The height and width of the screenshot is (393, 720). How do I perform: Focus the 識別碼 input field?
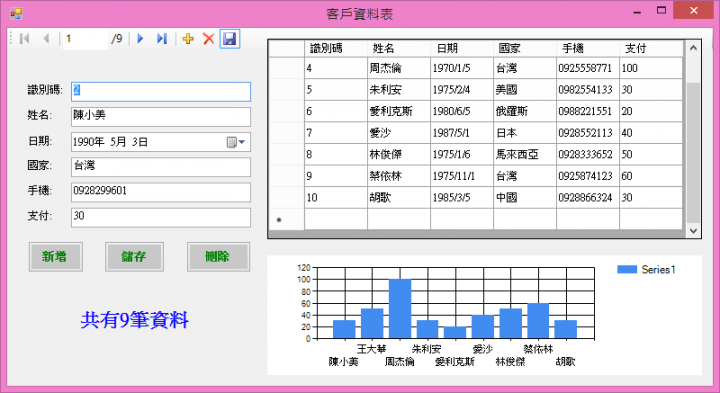coord(161,92)
